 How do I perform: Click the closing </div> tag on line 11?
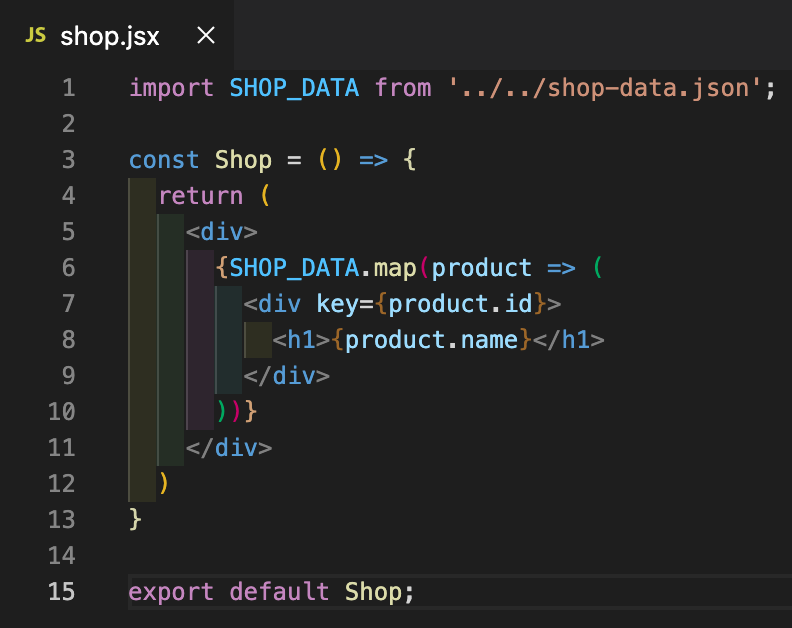tap(229, 448)
